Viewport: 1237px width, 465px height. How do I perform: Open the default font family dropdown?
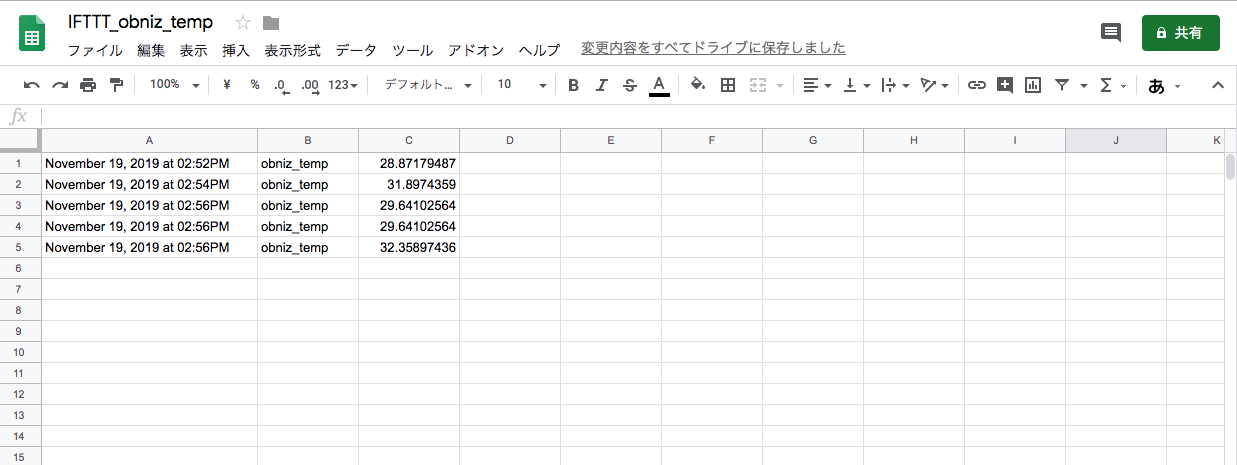(x=428, y=85)
